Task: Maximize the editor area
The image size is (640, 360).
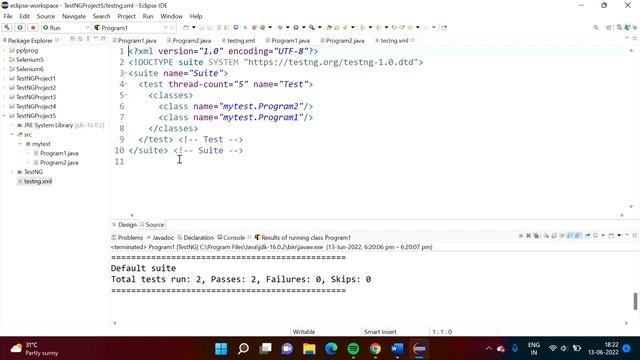Action: click(x=635, y=38)
